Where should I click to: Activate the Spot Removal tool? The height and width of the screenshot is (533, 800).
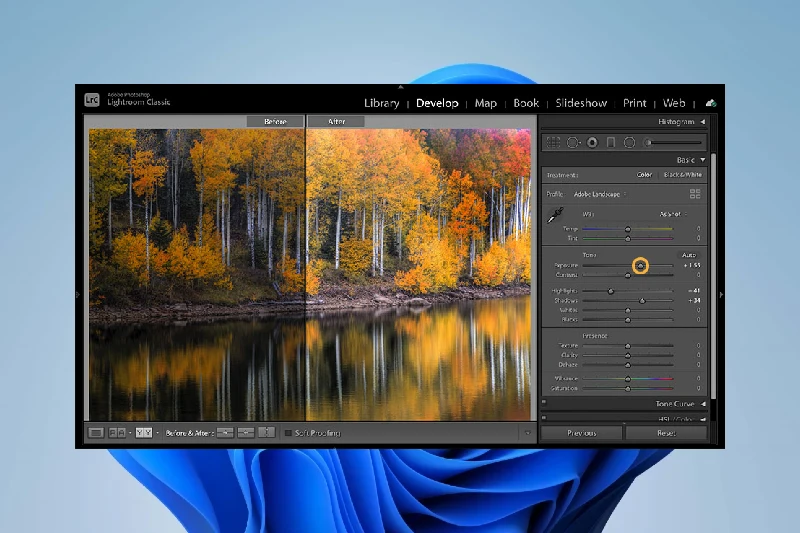tap(573, 142)
